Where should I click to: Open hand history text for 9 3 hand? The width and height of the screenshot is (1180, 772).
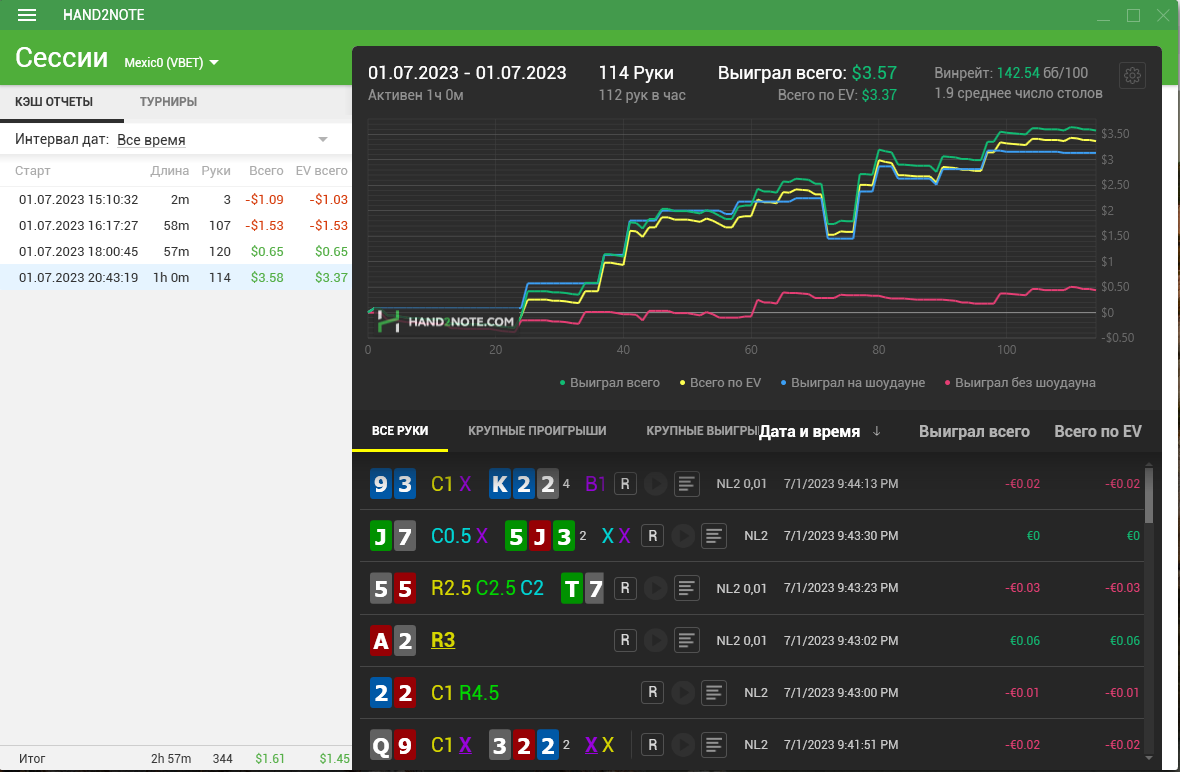point(686,484)
